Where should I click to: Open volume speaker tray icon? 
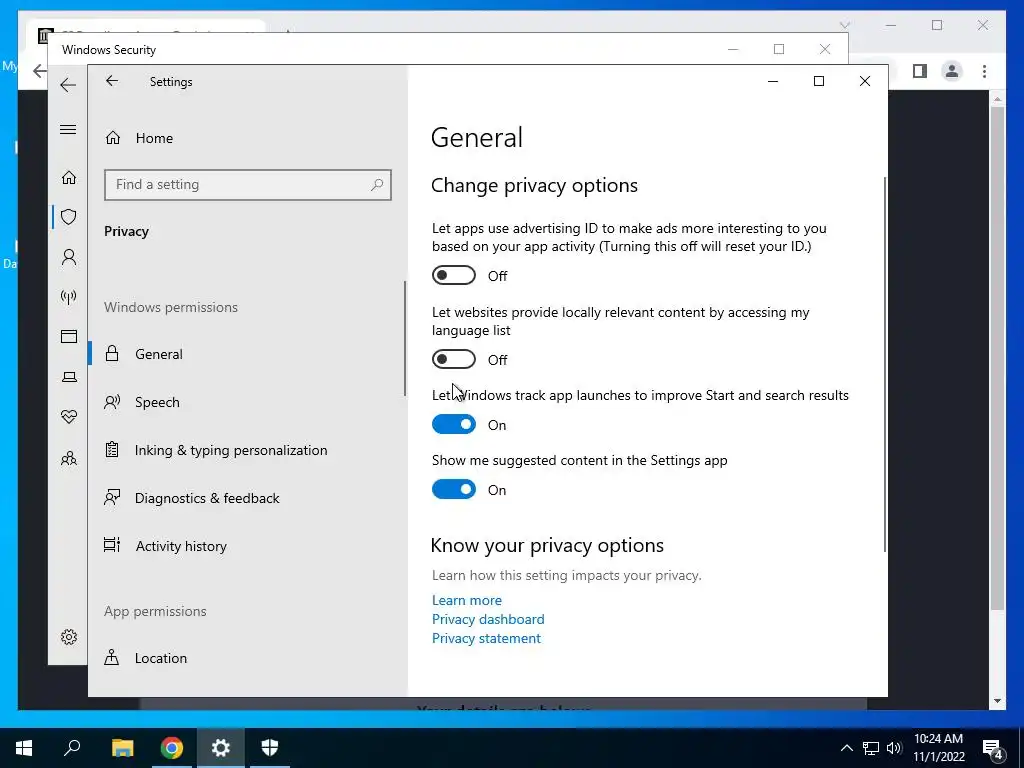pyautogui.click(x=894, y=748)
